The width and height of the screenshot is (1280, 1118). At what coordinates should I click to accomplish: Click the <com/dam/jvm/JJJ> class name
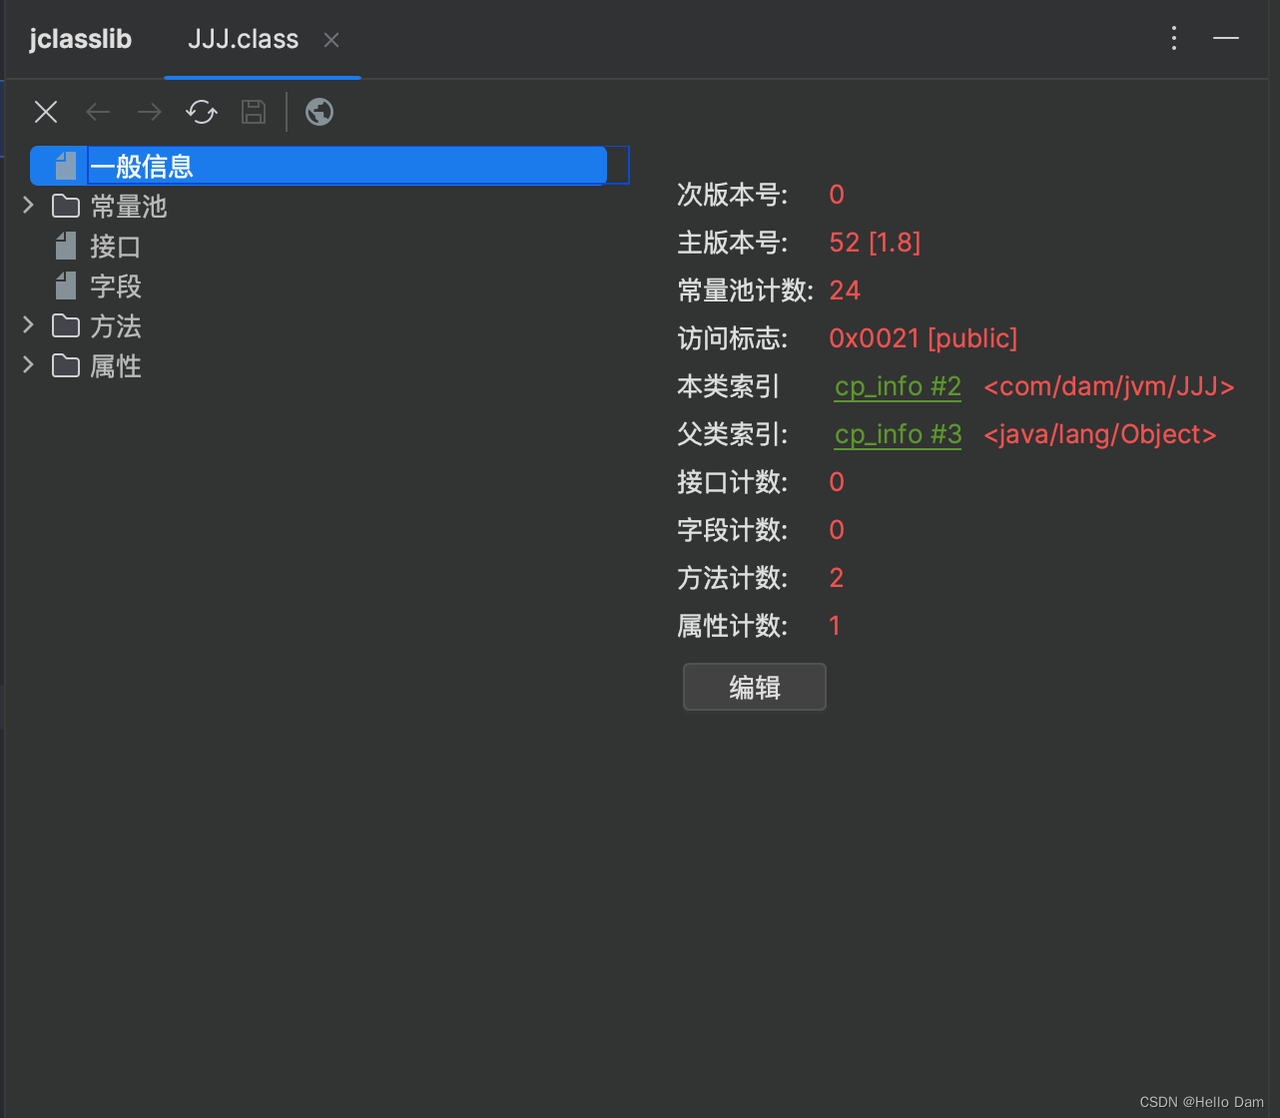click(x=1109, y=387)
